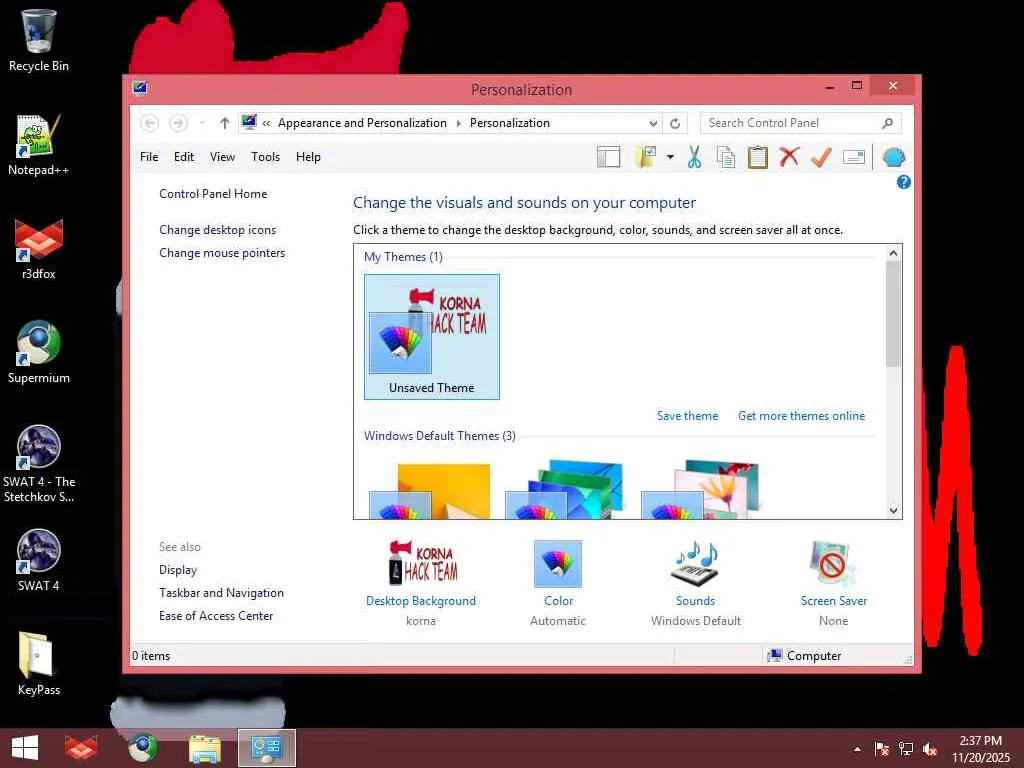Open the folder options dropdown arrow

[670, 157]
